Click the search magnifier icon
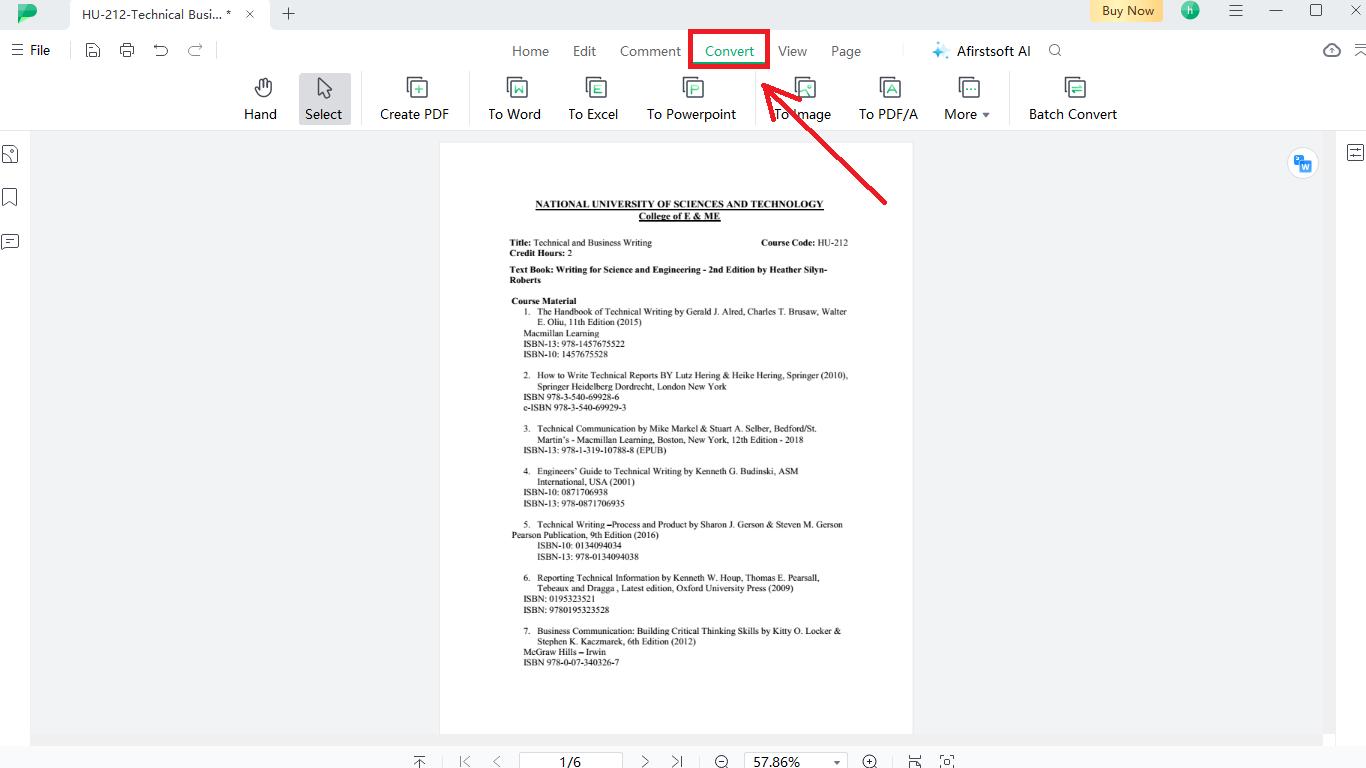 point(1055,50)
